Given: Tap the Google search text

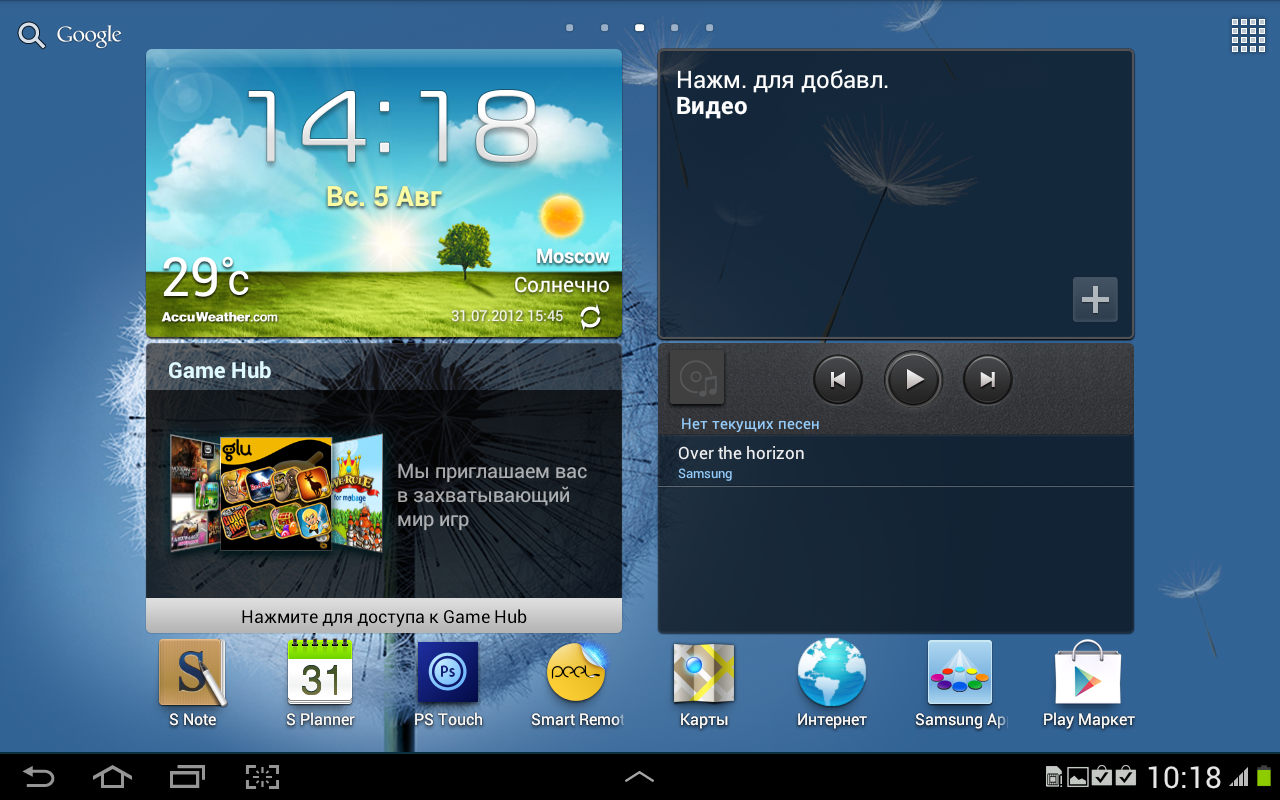Looking at the screenshot, I should (89, 35).
